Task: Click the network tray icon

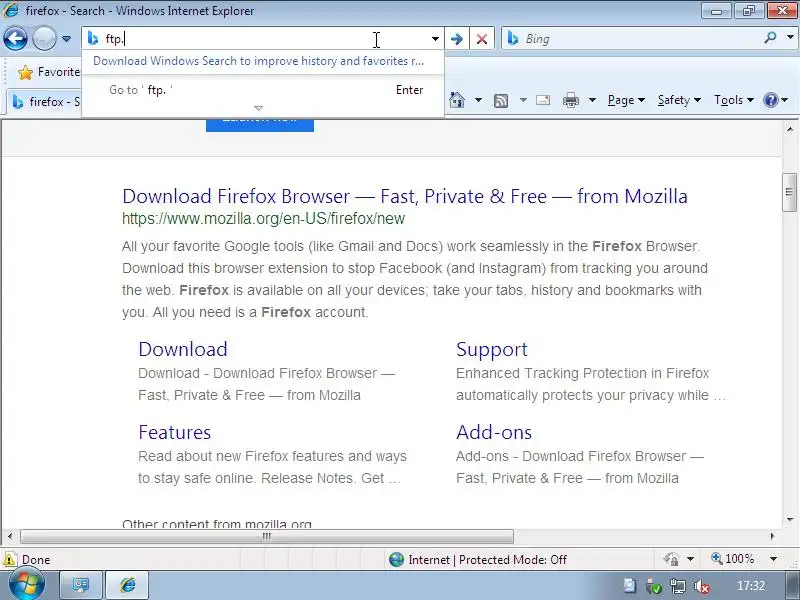Action: click(678, 587)
